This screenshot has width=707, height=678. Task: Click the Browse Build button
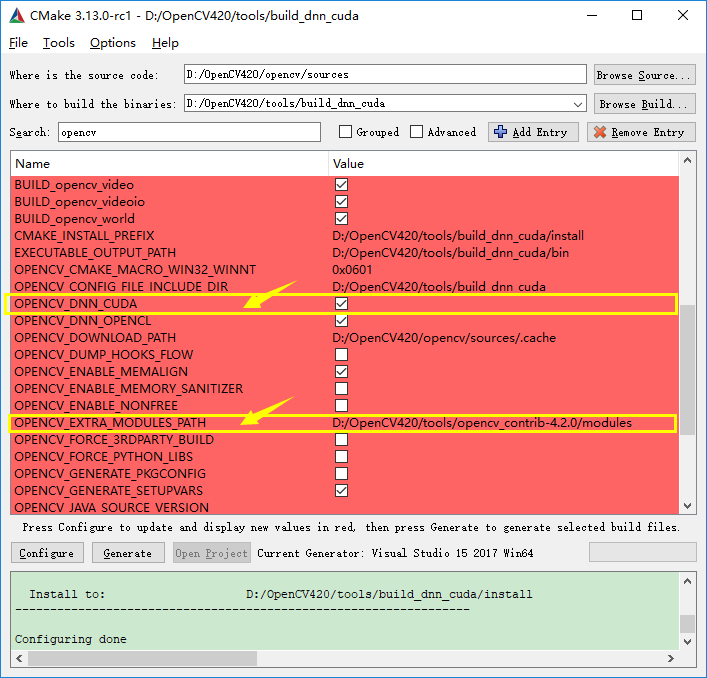[644, 104]
